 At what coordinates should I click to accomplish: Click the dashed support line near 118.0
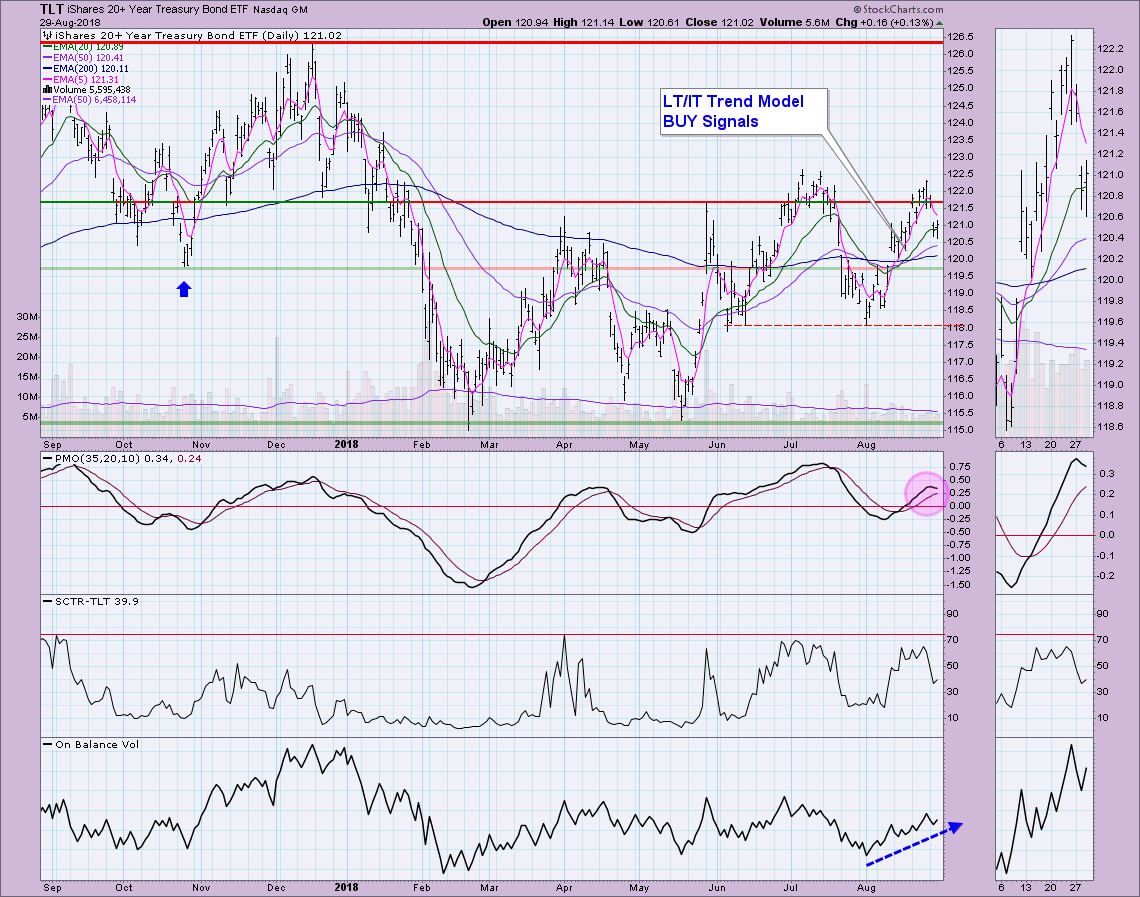(830, 325)
